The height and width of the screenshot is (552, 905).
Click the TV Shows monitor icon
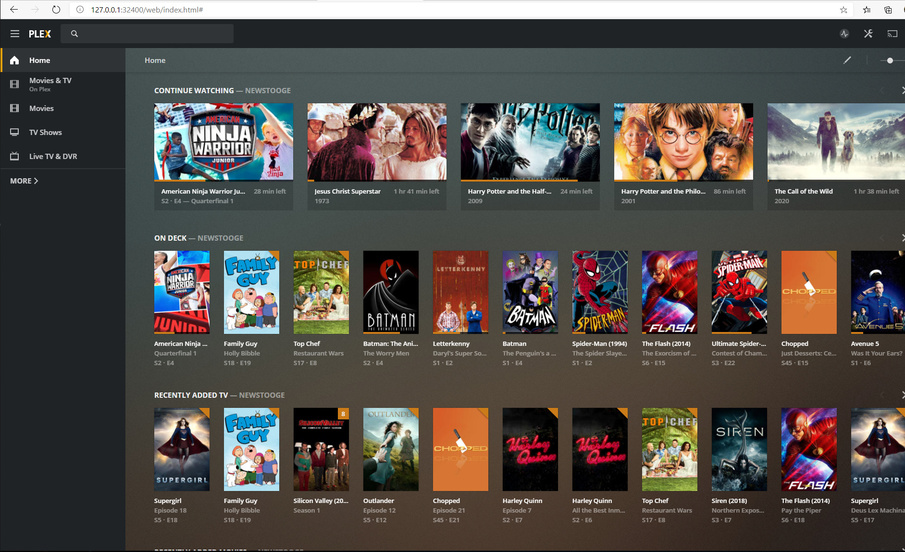pyautogui.click(x=14, y=132)
